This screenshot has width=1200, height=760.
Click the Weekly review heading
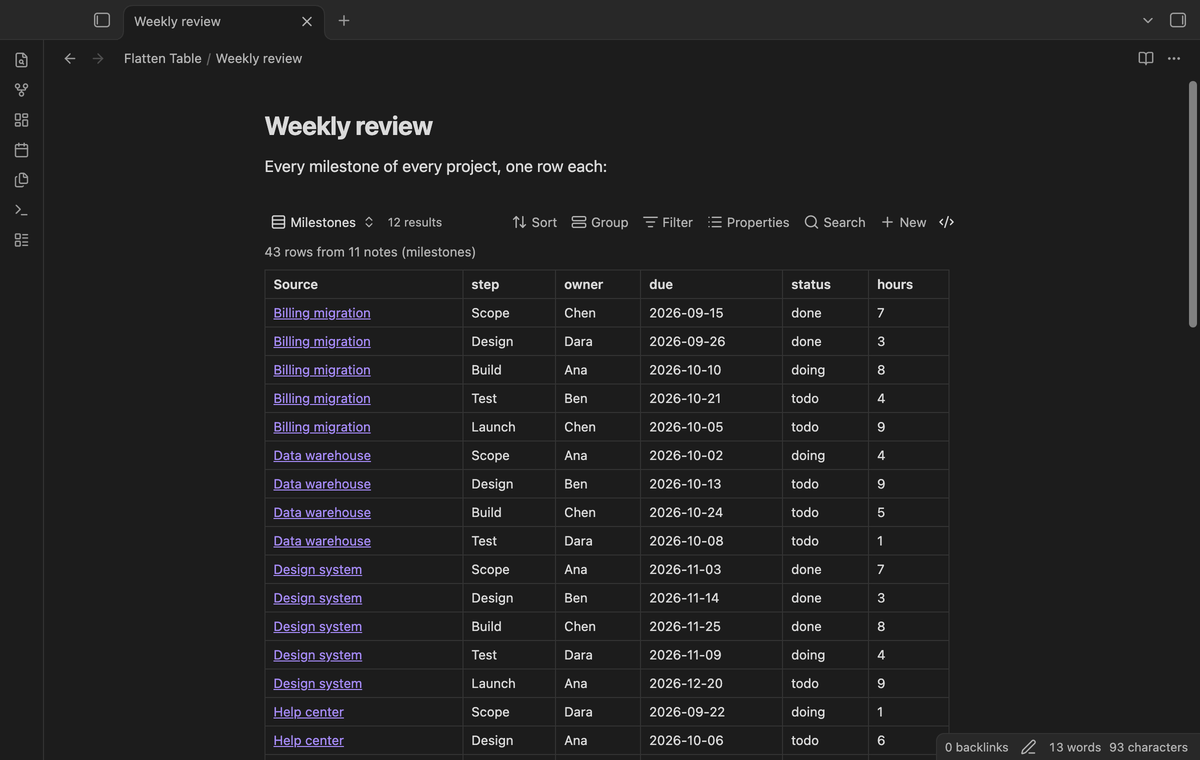click(349, 126)
